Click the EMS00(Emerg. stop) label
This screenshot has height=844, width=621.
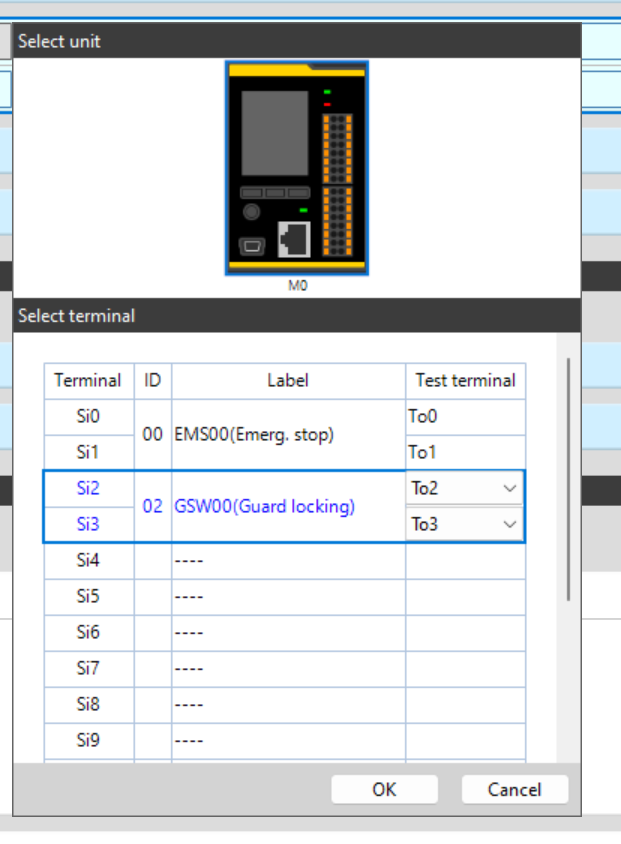(254, 434)
